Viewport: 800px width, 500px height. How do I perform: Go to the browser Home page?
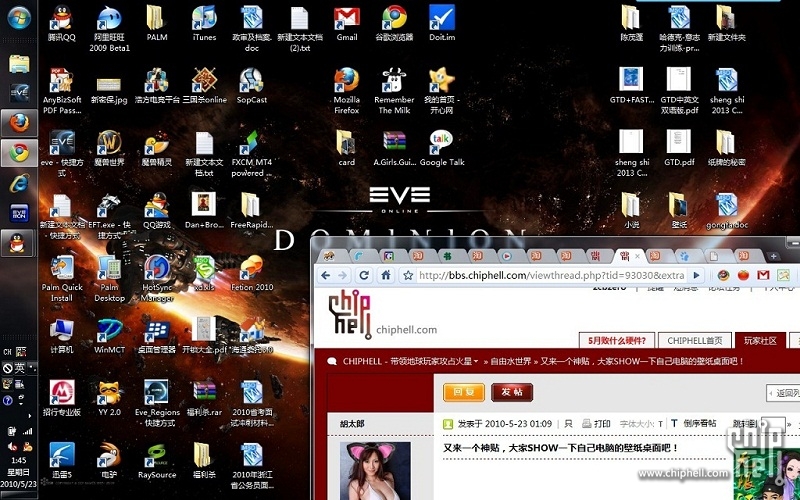pyautogui.click(x=386, y=276)
